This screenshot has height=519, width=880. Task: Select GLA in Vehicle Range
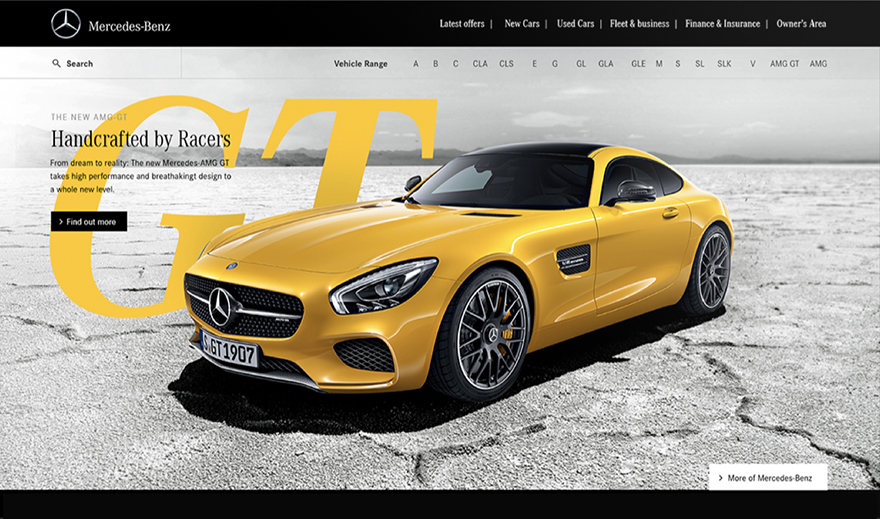[x=606, y=64]
